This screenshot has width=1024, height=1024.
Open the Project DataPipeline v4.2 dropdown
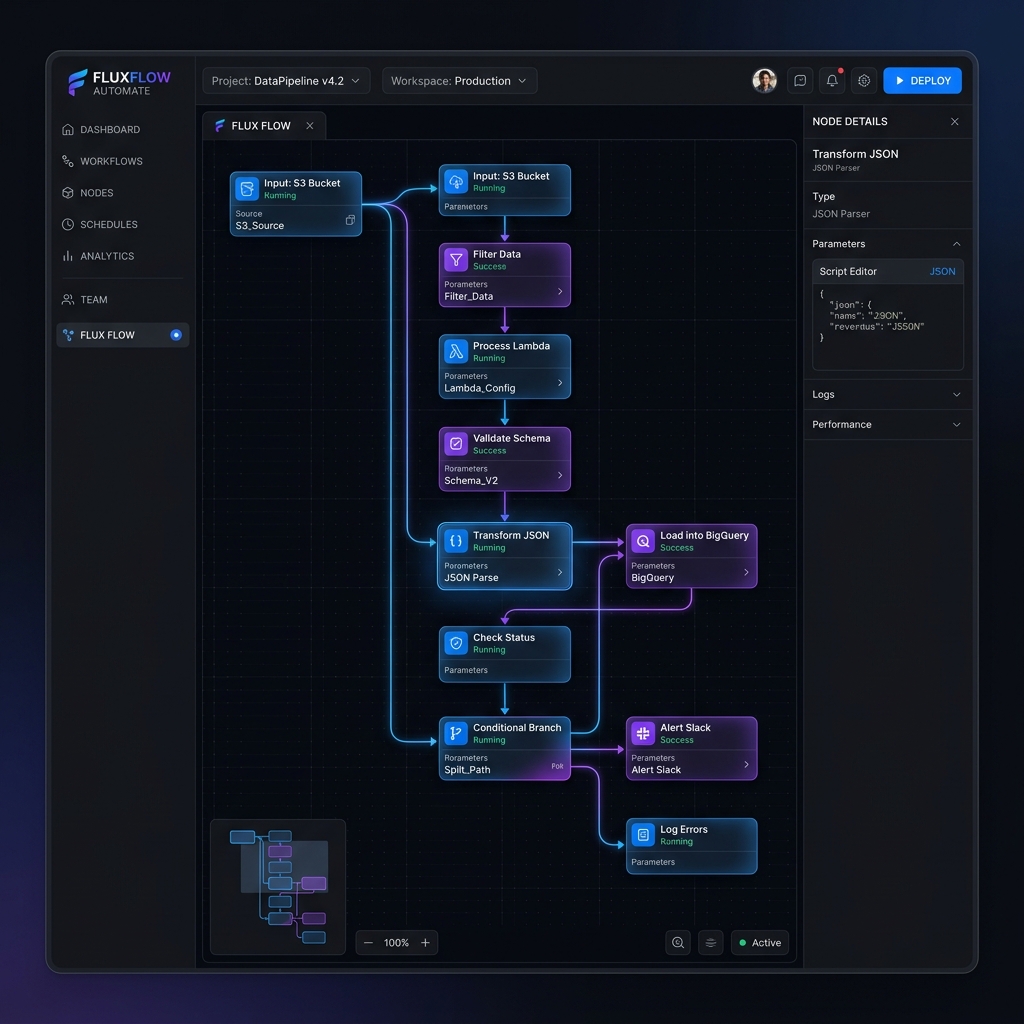pos(286,81)
